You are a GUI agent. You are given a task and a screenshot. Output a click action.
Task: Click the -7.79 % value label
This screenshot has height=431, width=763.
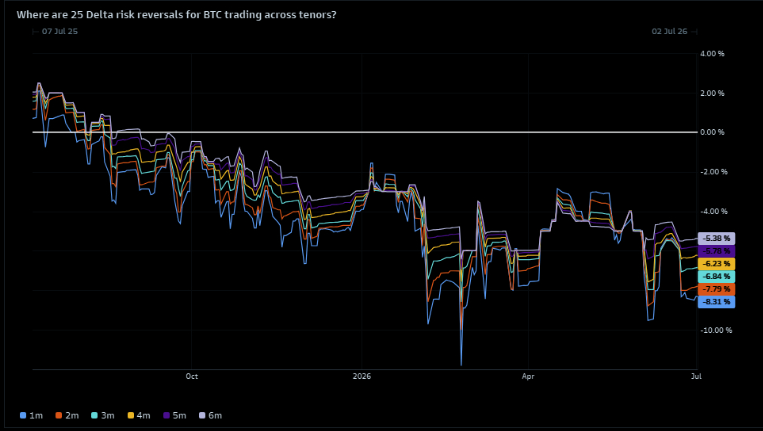[716, 289]
